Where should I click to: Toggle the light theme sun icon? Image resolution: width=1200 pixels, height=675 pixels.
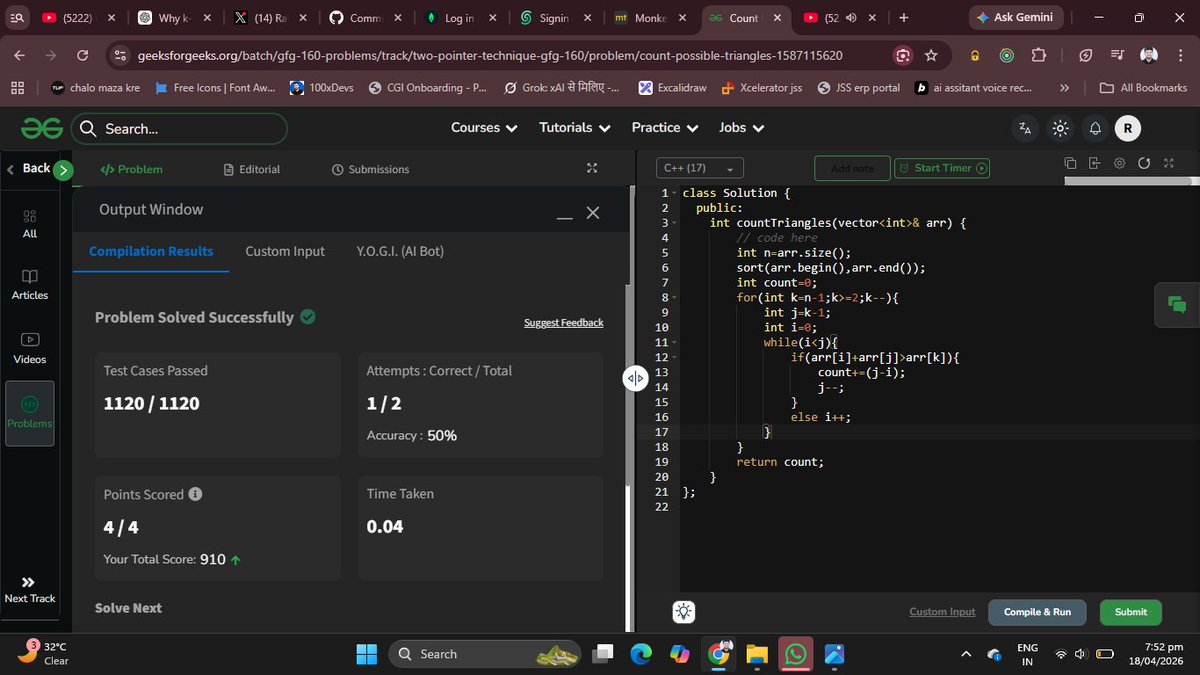1060,128
